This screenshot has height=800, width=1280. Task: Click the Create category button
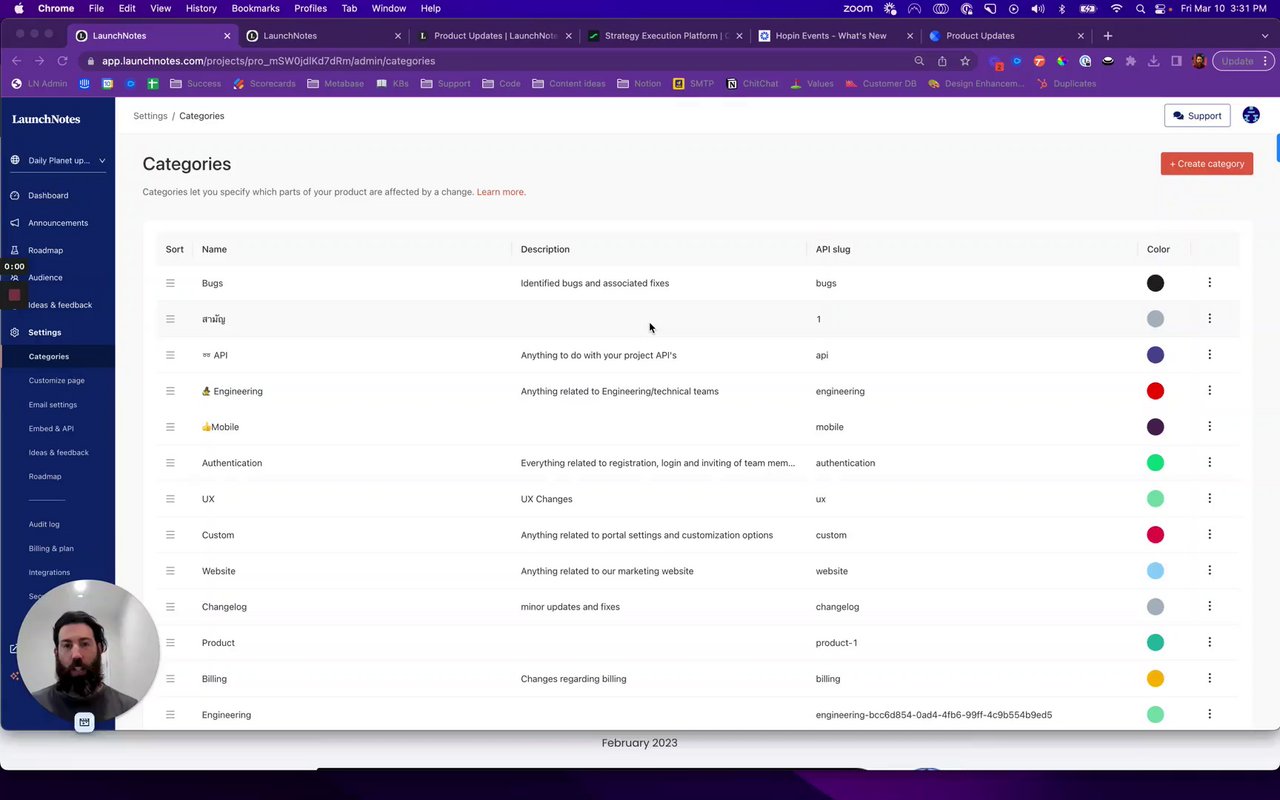(1207, 164)
